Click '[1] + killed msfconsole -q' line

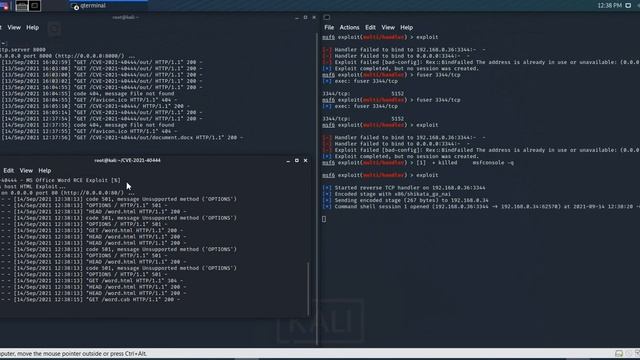click(x=465, y=162)
